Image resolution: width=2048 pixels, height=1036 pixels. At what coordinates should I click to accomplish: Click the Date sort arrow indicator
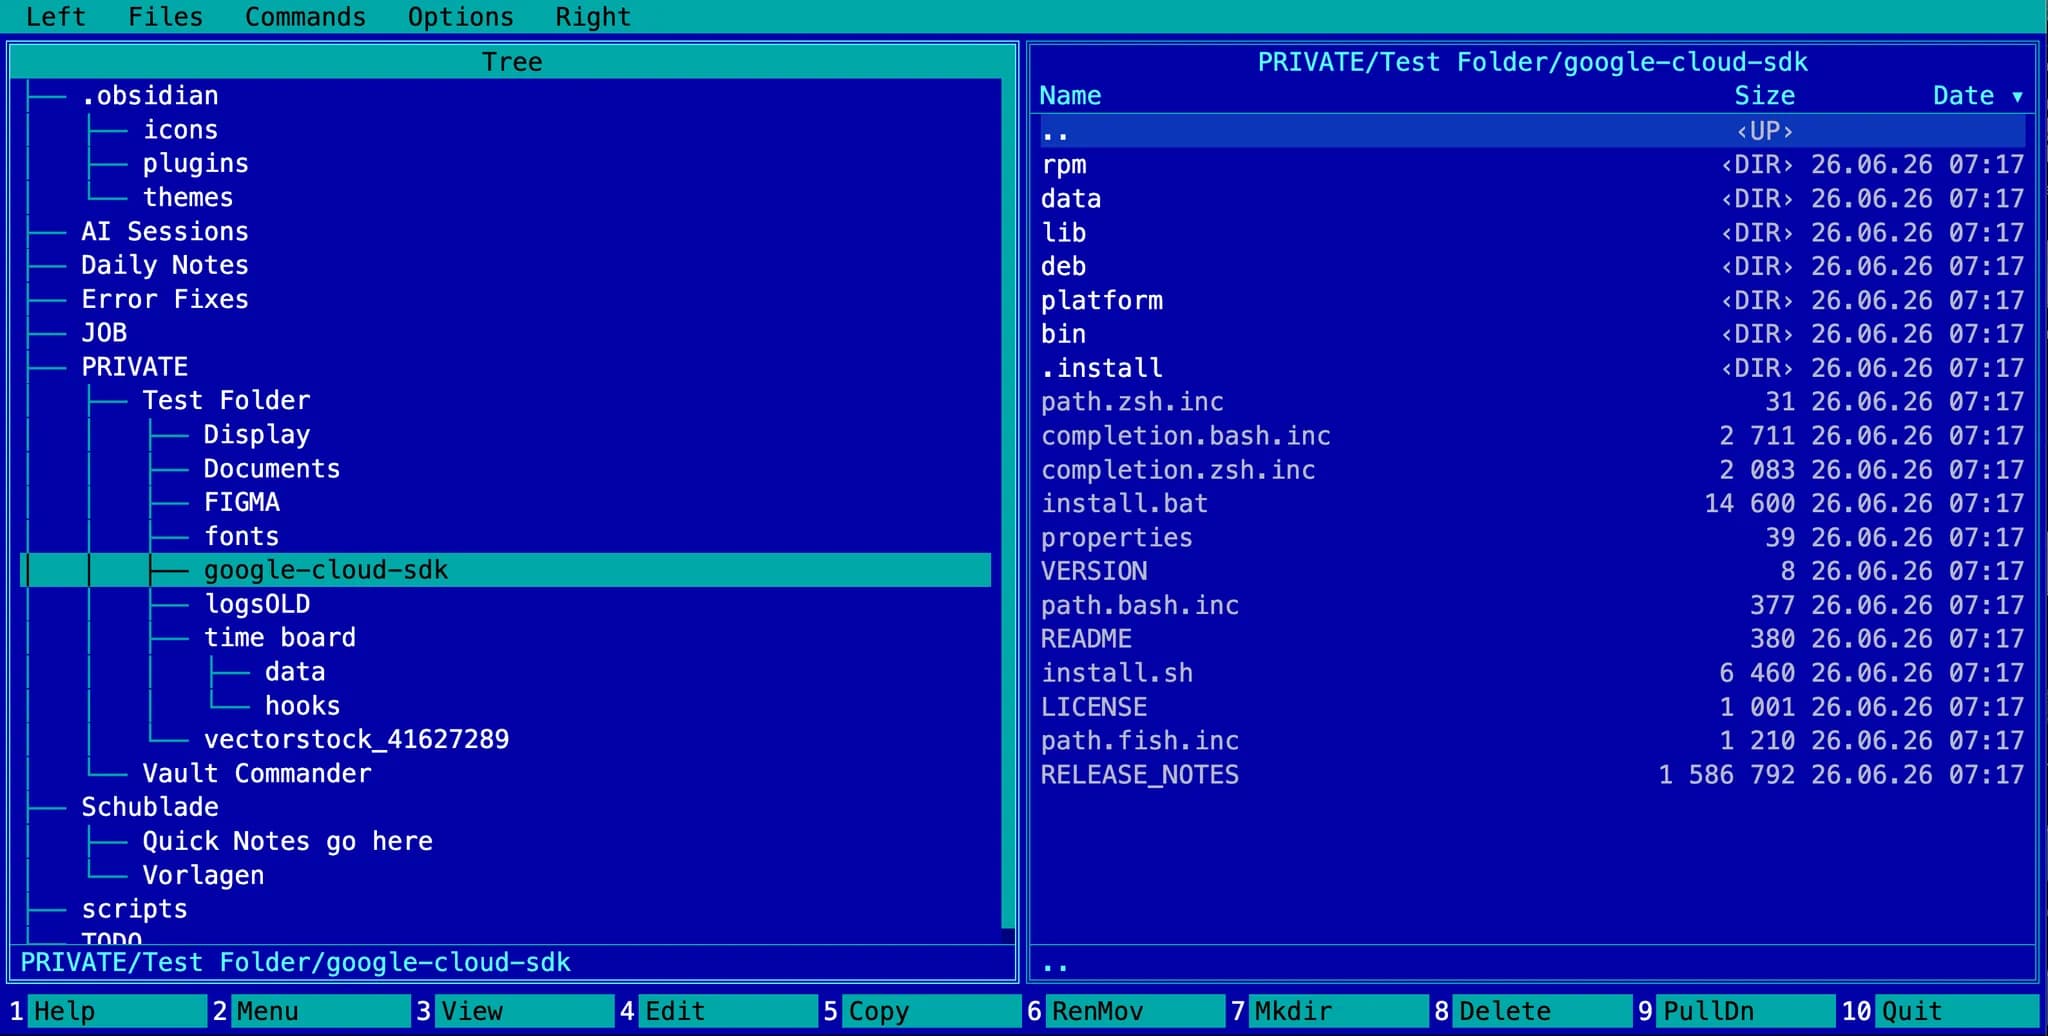tap(2017, 96)
